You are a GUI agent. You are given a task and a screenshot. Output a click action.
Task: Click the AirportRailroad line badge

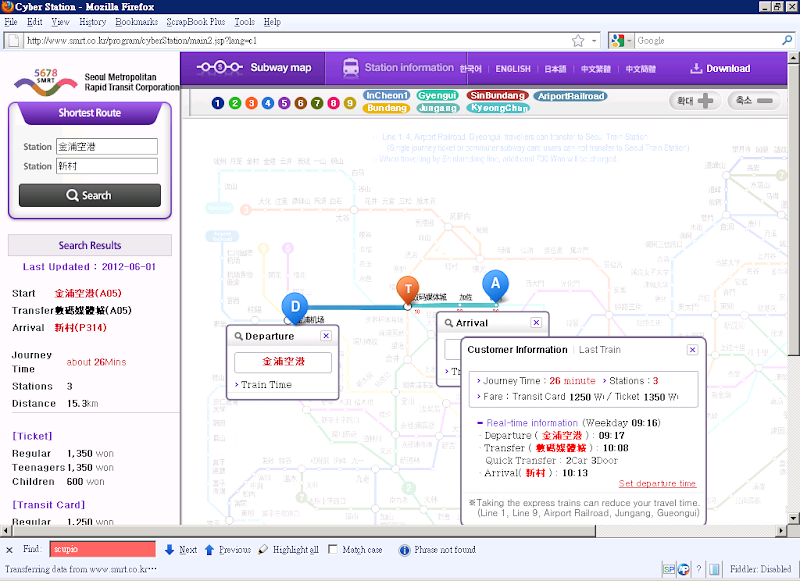(x=570, y=96)
